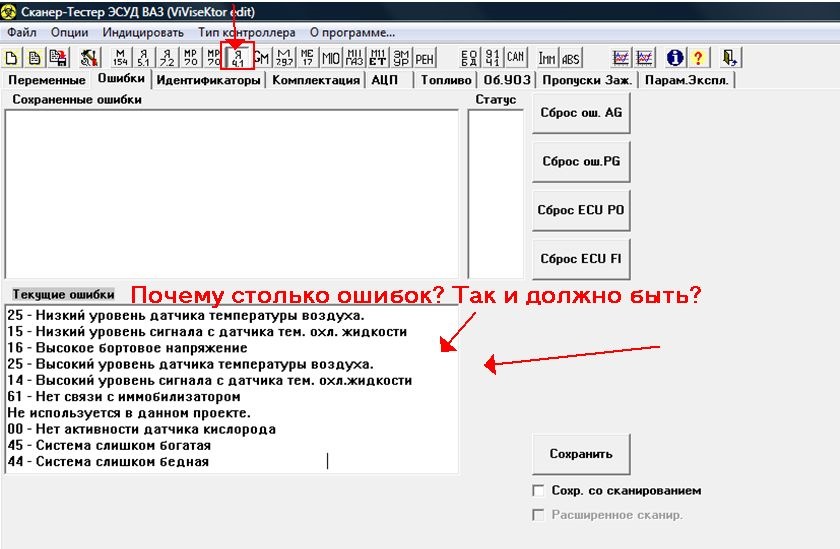Open the blue info icon
Viewport: 840px width, 549px height.
(674, 57)
